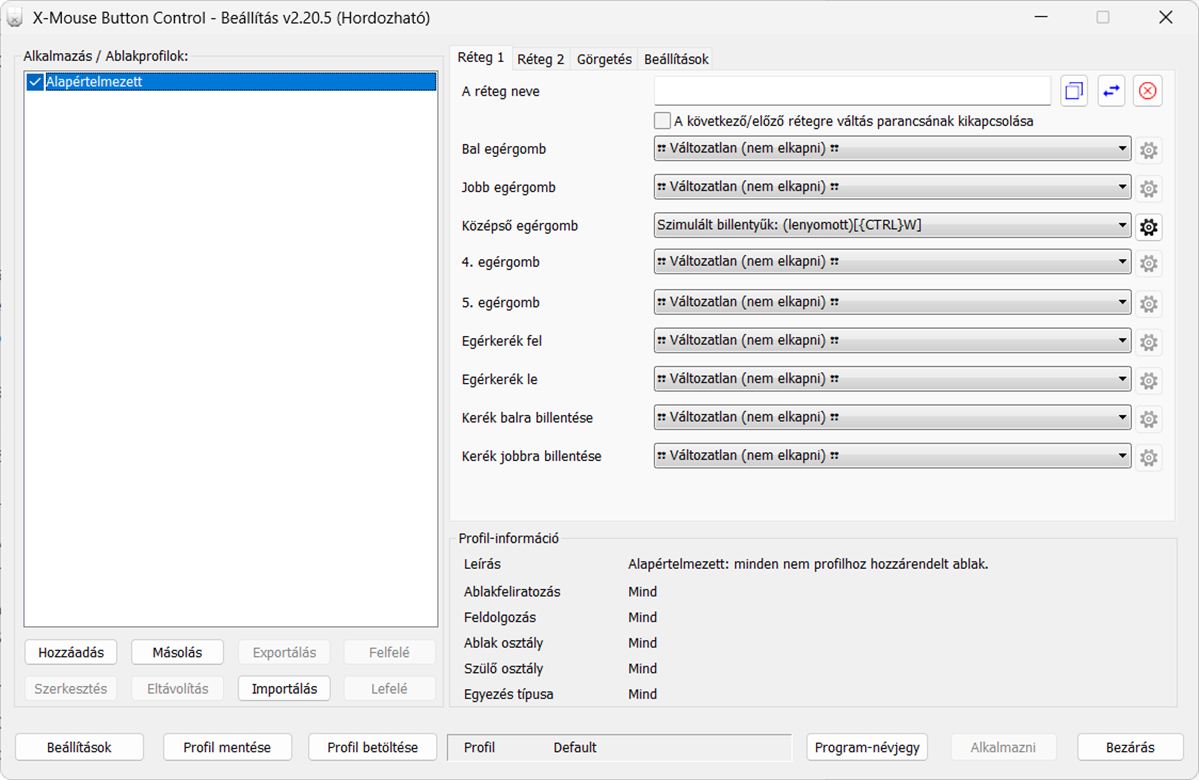
Task: Click gear icon beside Kerék jobbra billentése
Action: click(x=1148, y=457)
